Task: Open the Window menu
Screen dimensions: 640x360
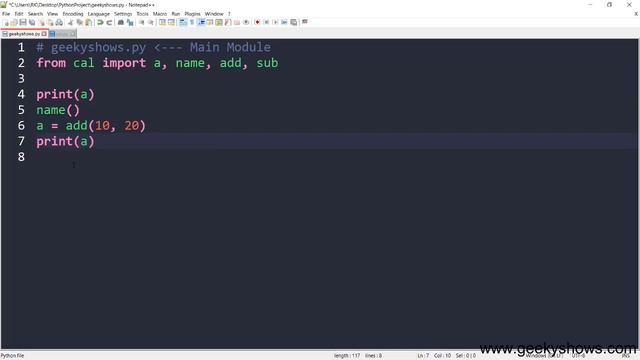Action: pyautogui.click(x=214, y=14)
